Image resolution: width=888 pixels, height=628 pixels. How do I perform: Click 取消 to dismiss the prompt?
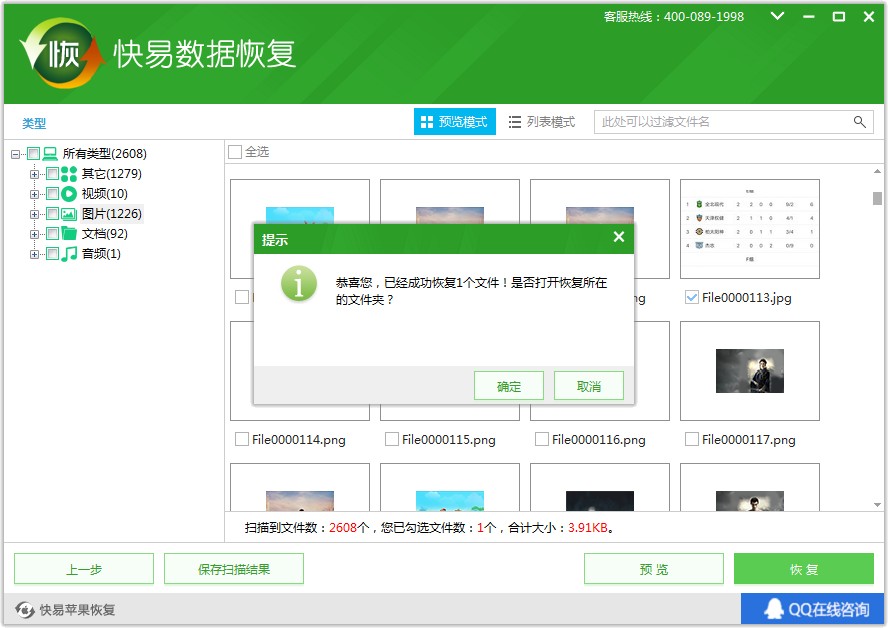click(589, 386)
